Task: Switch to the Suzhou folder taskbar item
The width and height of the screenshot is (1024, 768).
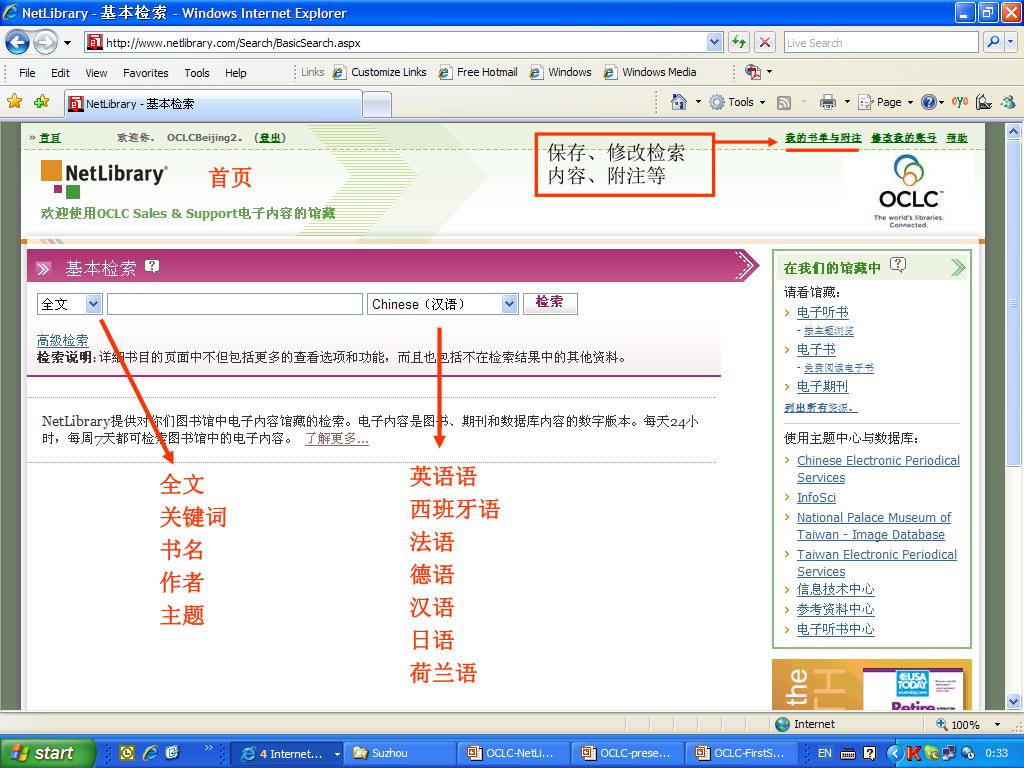Action: coord(400,753)
